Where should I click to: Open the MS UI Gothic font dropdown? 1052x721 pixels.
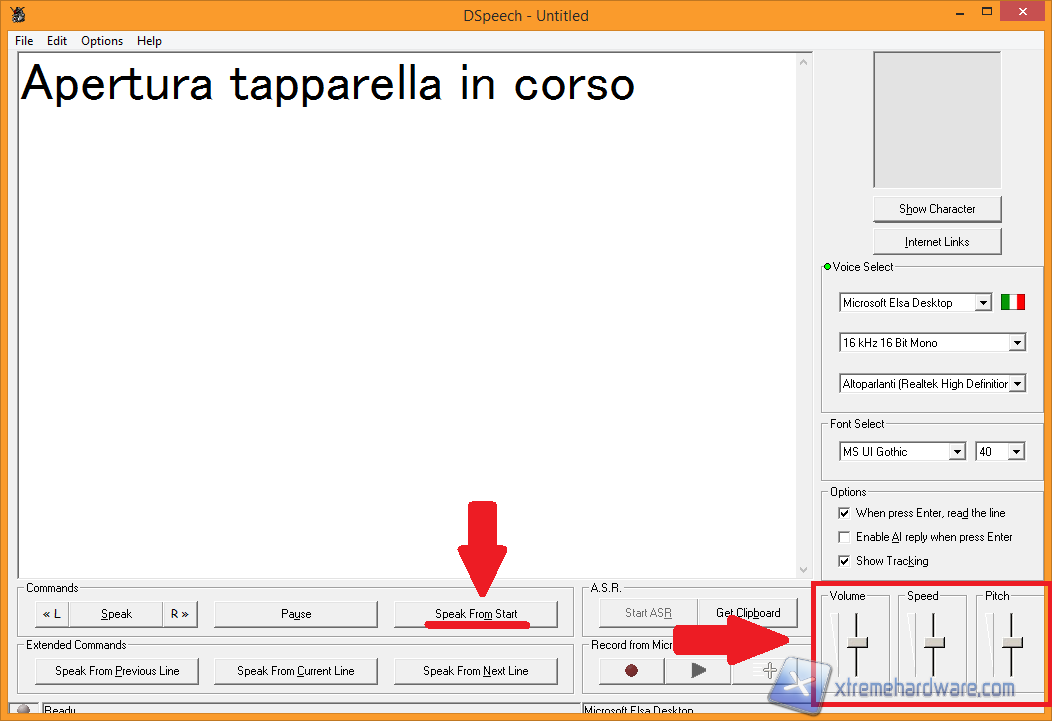coord(957,452)
